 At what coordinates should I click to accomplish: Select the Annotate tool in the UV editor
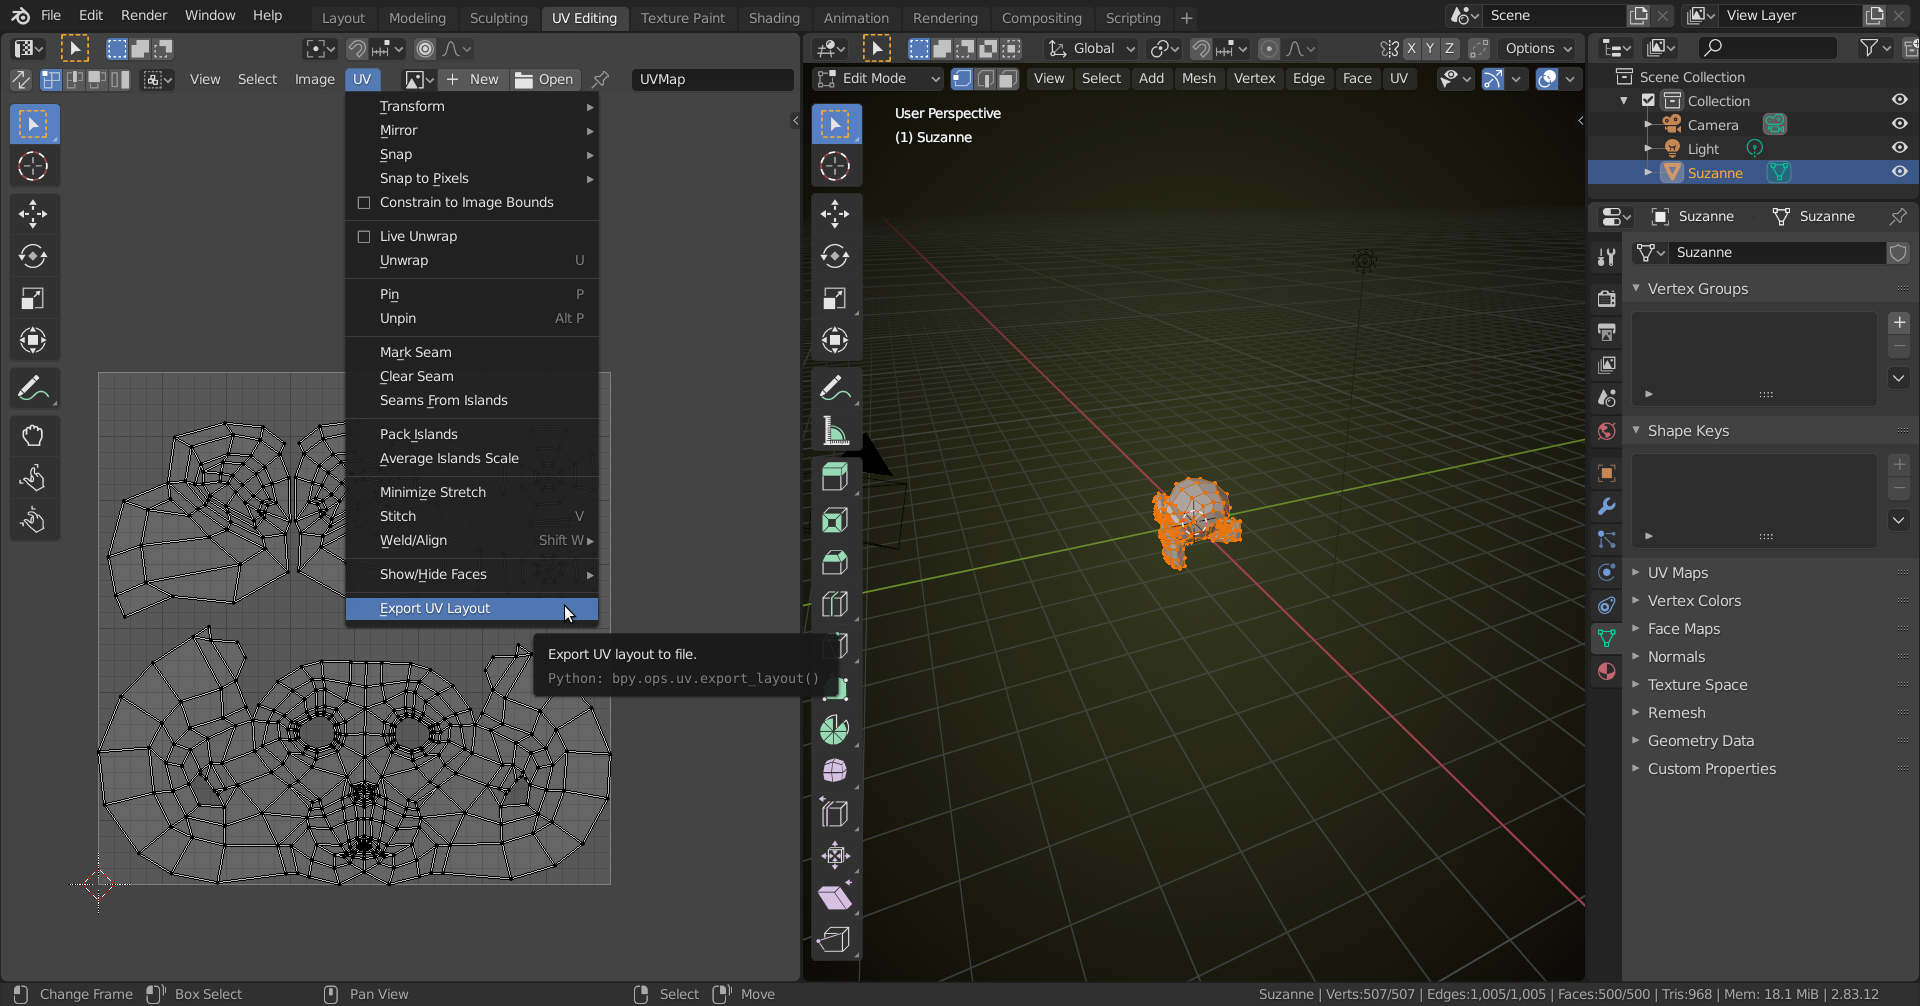33,388
